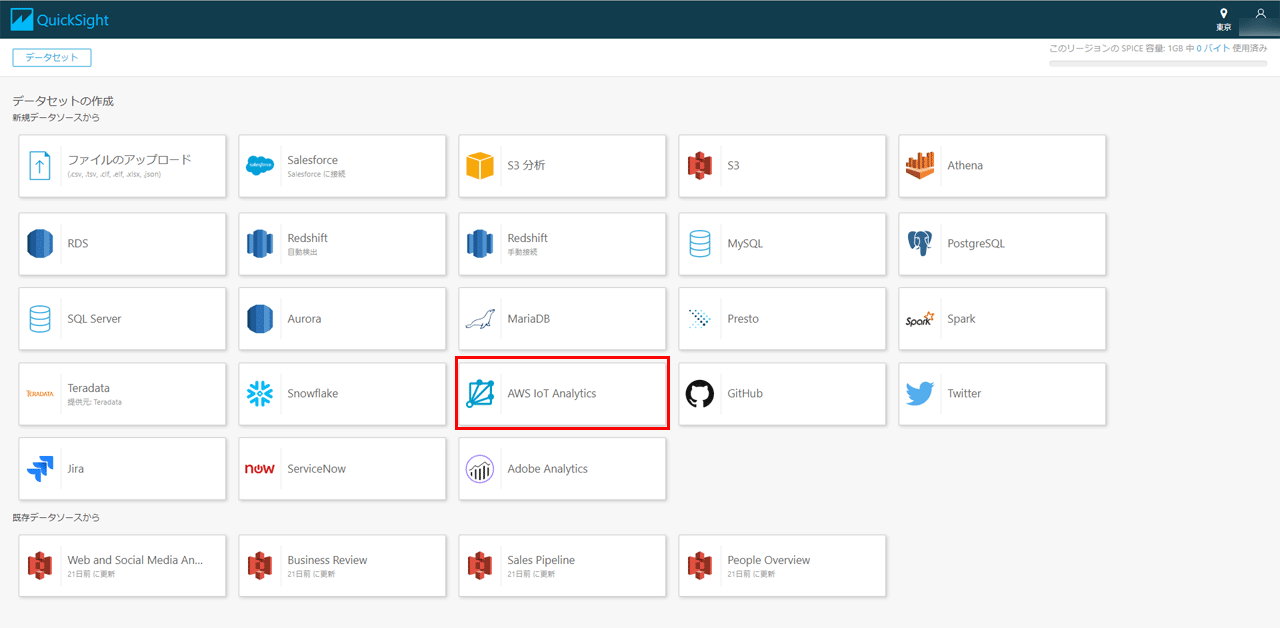This screenshot has height=628, width=1280.
Task: Click the Aurora label
Action: point(304,319)
